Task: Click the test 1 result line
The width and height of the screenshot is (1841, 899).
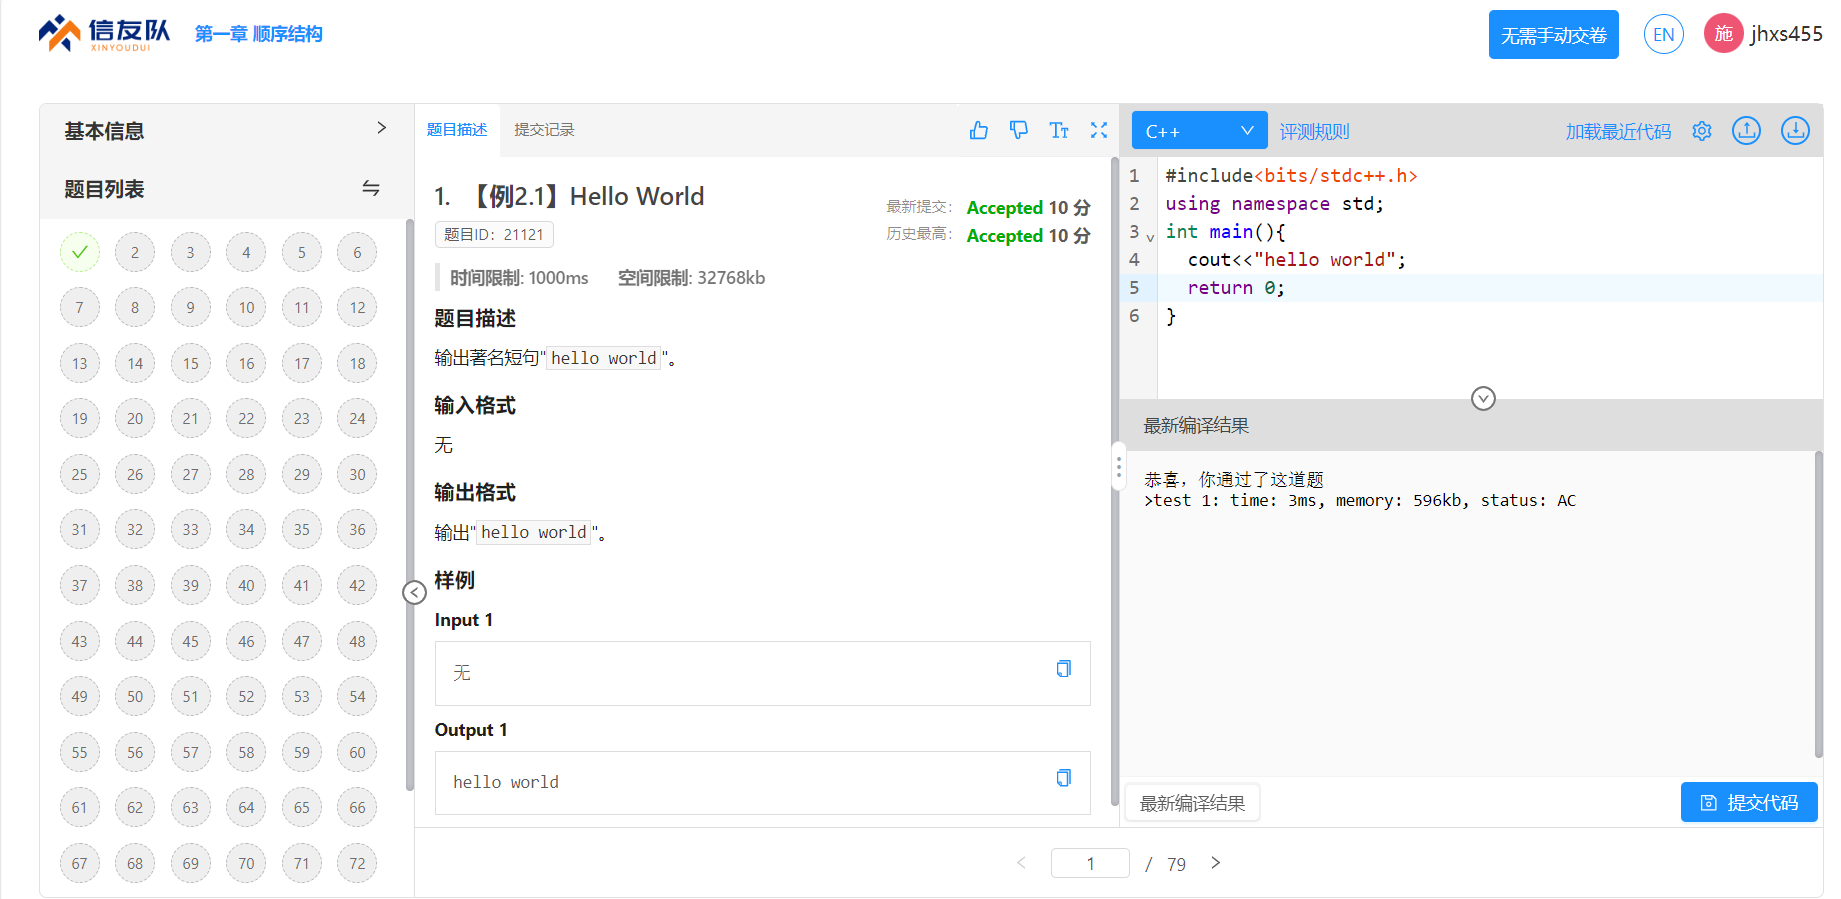Action: tap(1360, 501)
